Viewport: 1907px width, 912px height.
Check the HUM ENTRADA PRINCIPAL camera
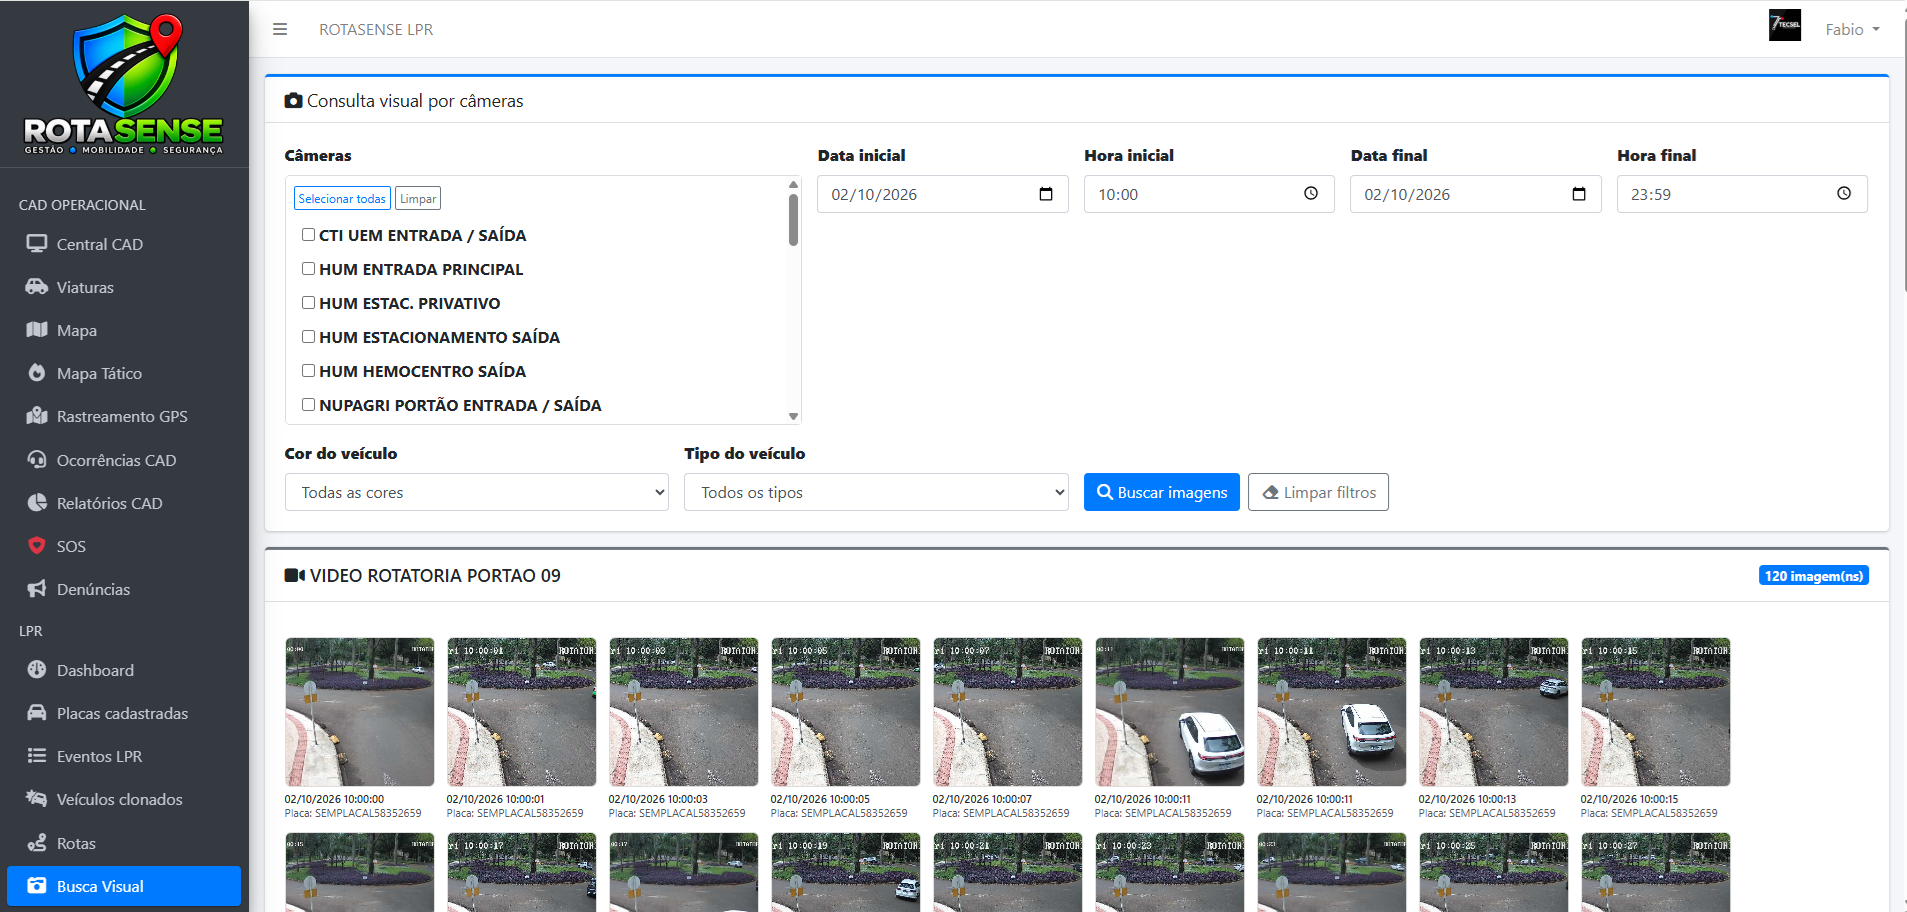click(x=308, y=269)
